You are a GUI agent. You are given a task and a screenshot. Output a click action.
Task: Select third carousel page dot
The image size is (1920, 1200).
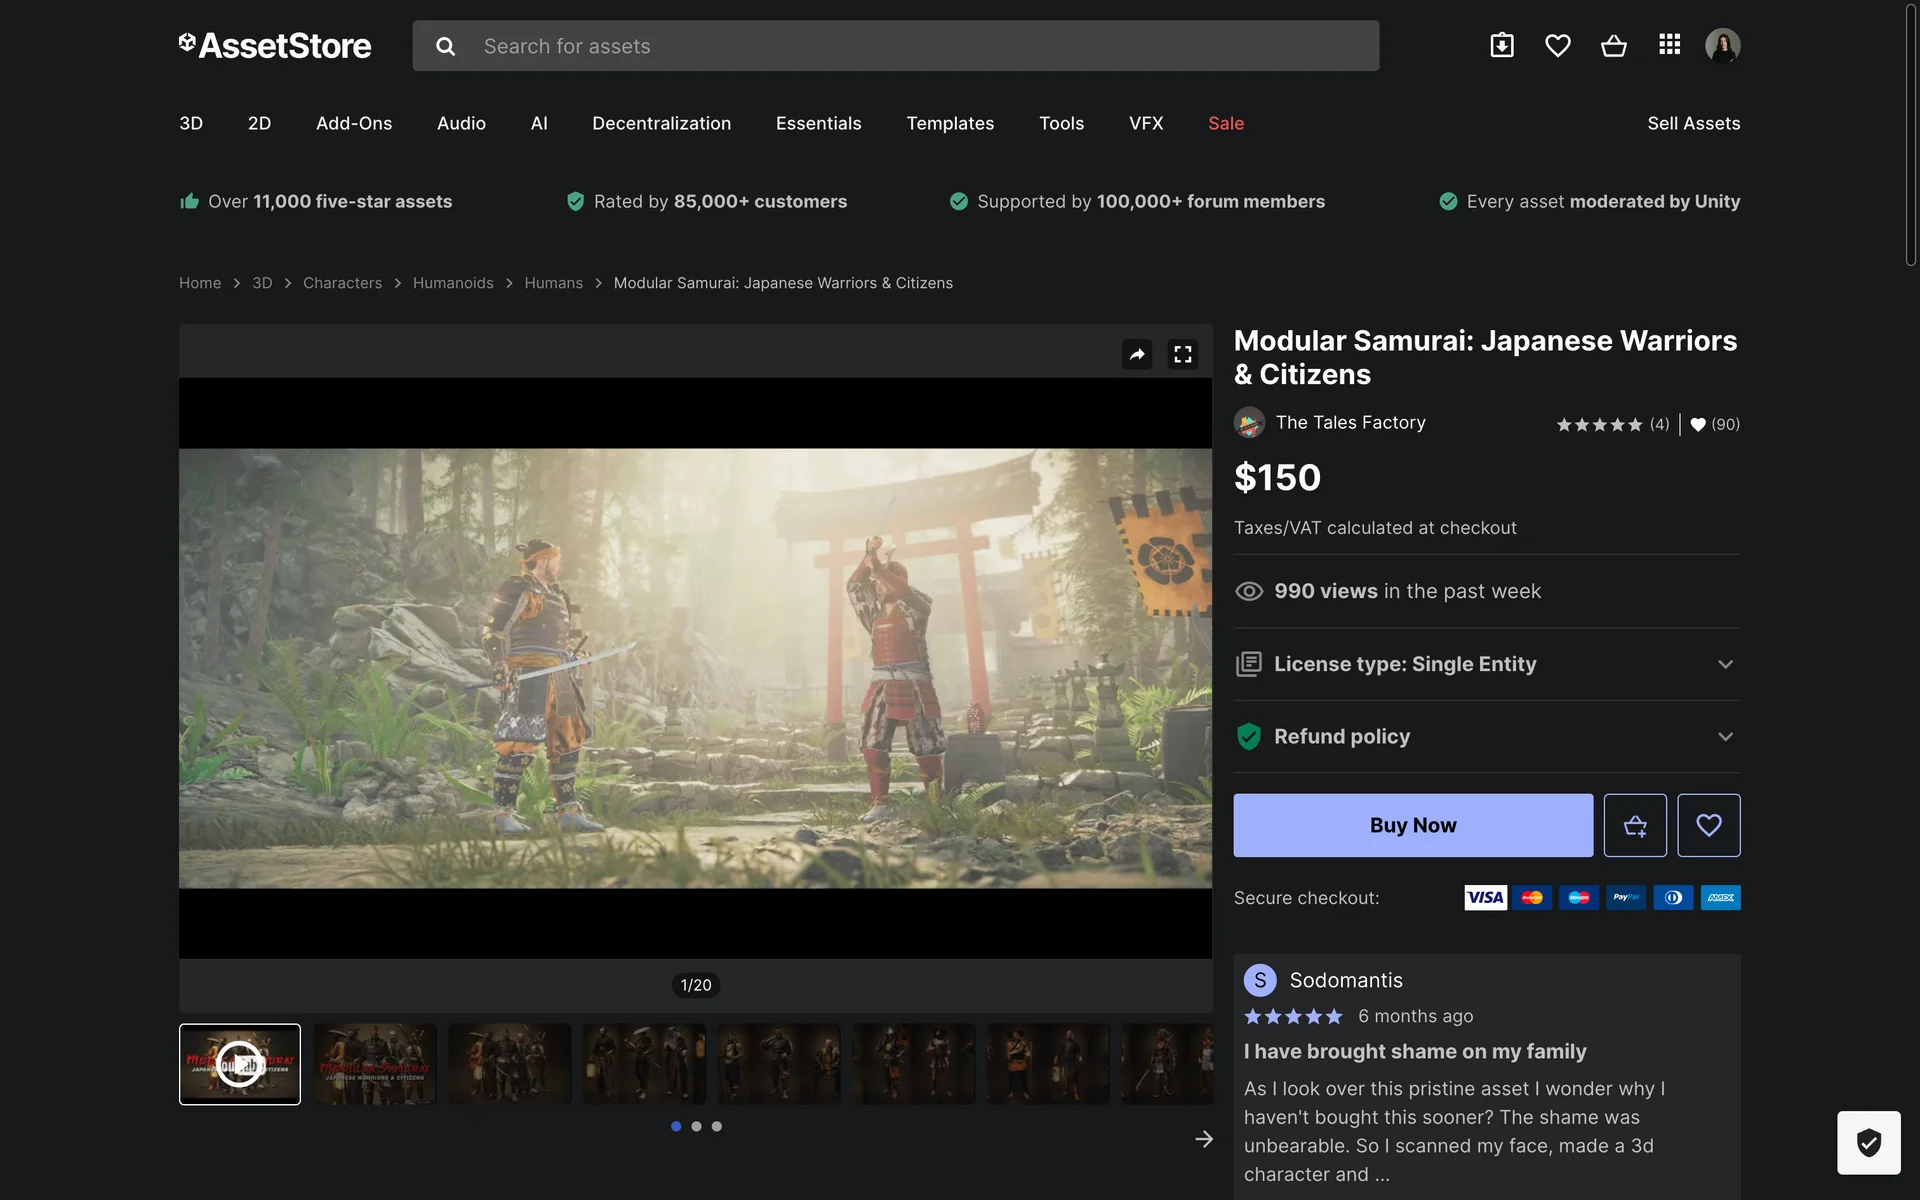716,1126
